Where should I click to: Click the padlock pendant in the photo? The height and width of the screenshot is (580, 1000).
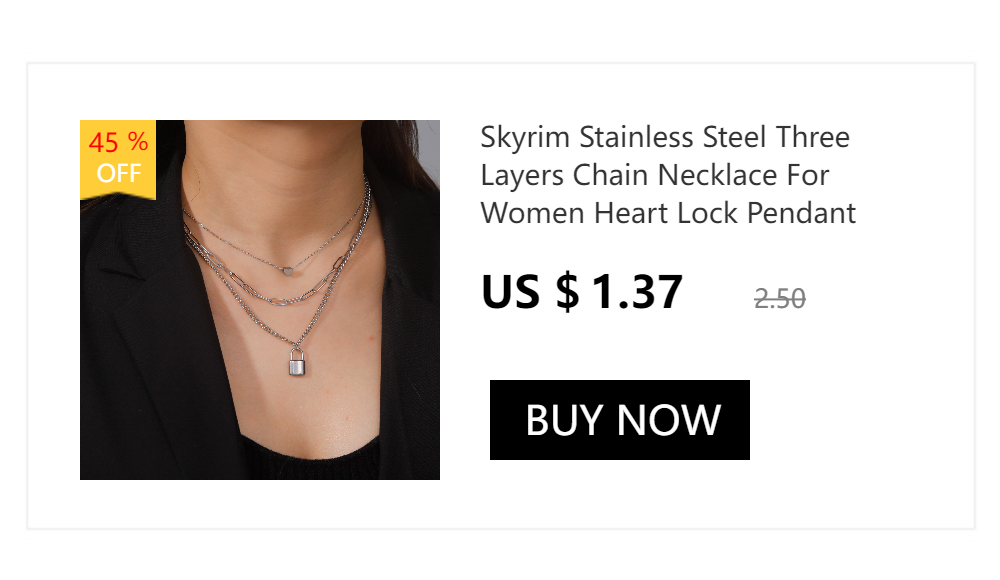[297, 361]
